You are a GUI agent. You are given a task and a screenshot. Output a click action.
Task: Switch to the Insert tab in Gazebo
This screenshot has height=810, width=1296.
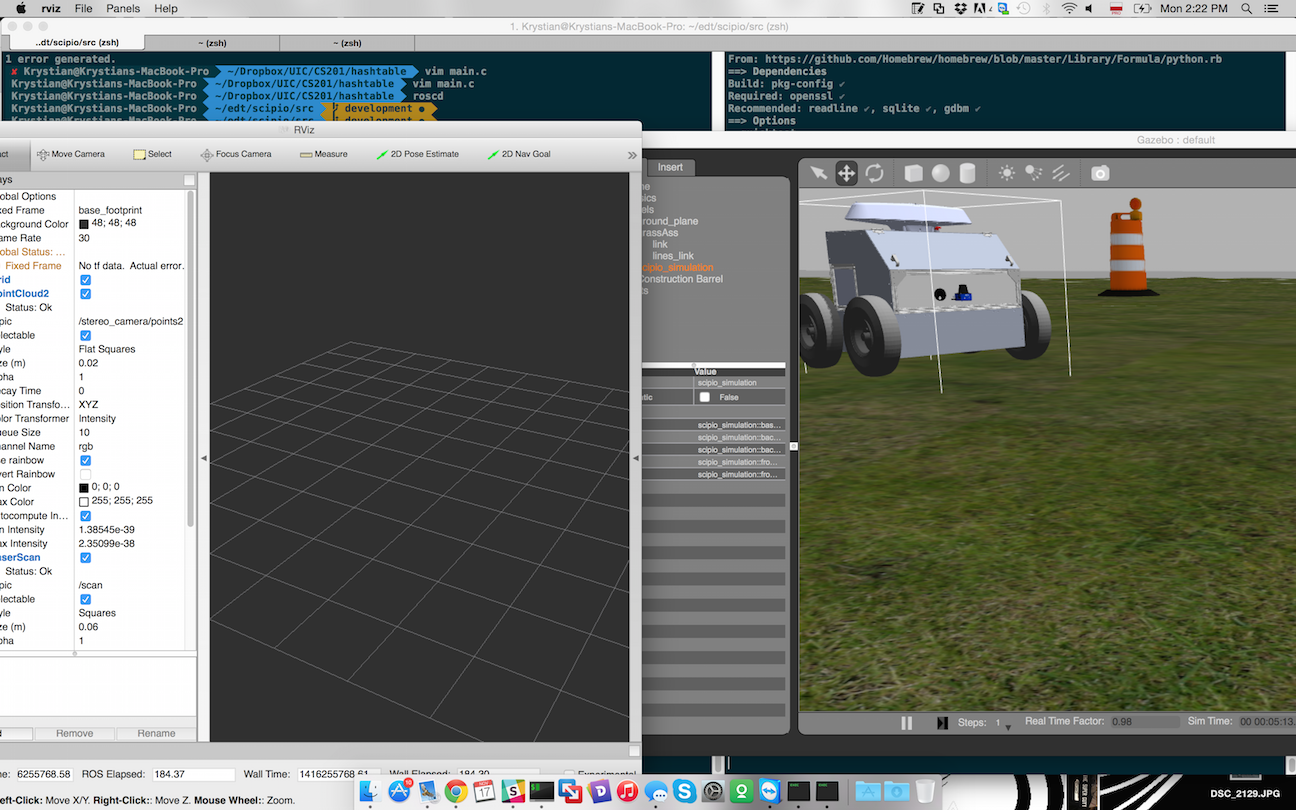tap(670, 167)
